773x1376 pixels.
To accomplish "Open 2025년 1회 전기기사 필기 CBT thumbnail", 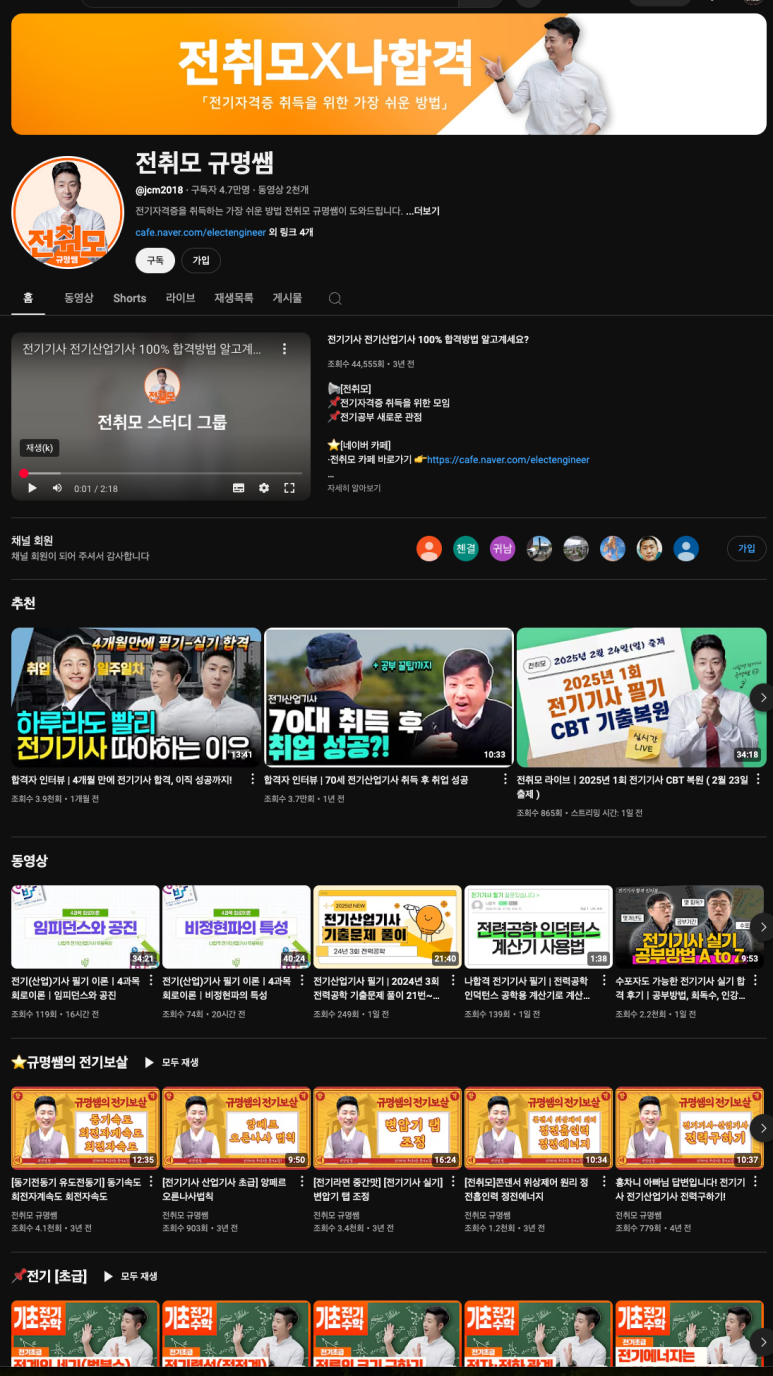I will (642, 697).
